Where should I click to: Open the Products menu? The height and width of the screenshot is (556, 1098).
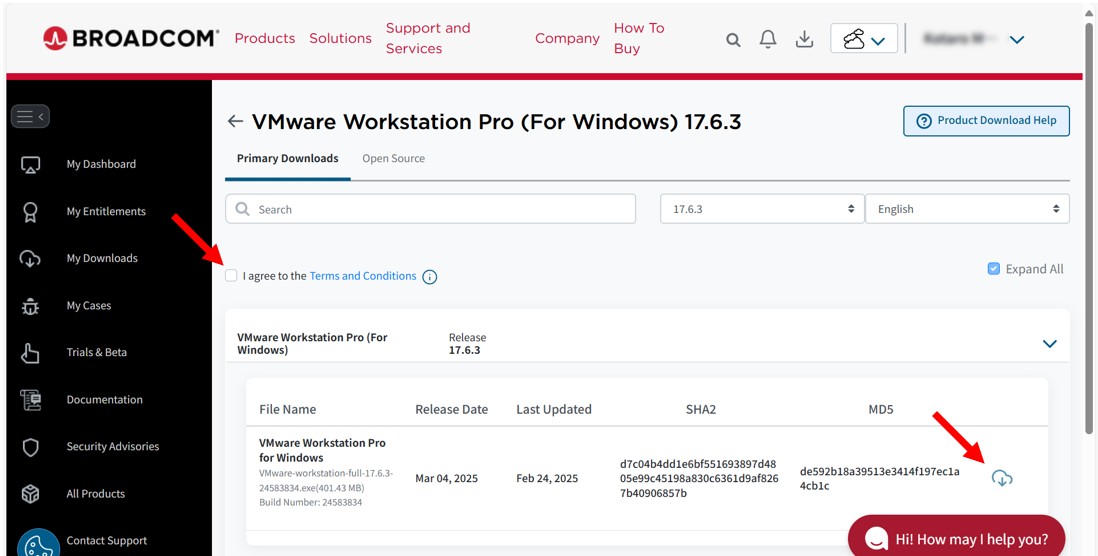click(x=265, y=39)
